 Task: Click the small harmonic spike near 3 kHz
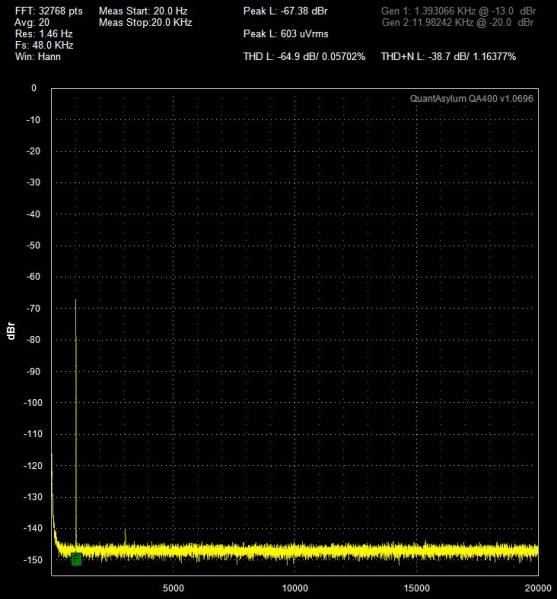(x=125, y=537)
